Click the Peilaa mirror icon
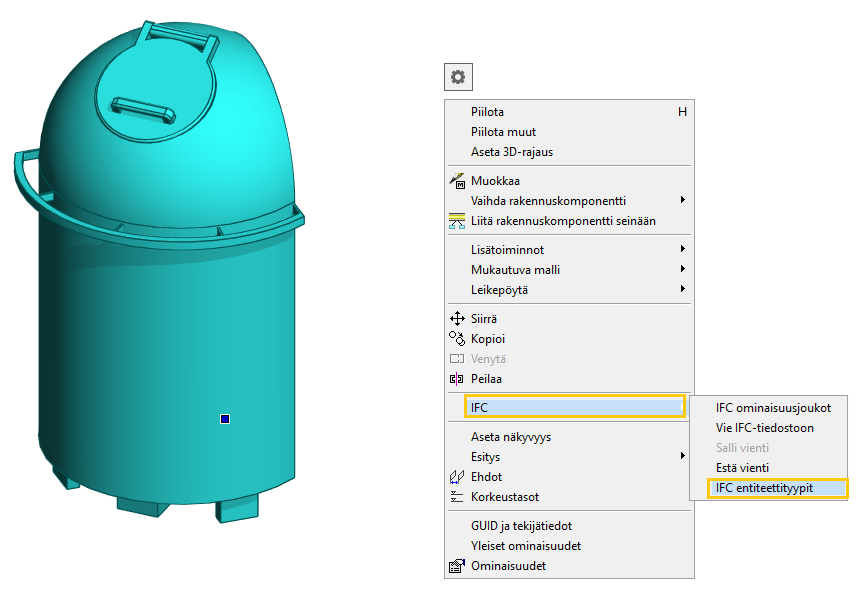Viewport: 864px width, 598px height. point(457,379)
